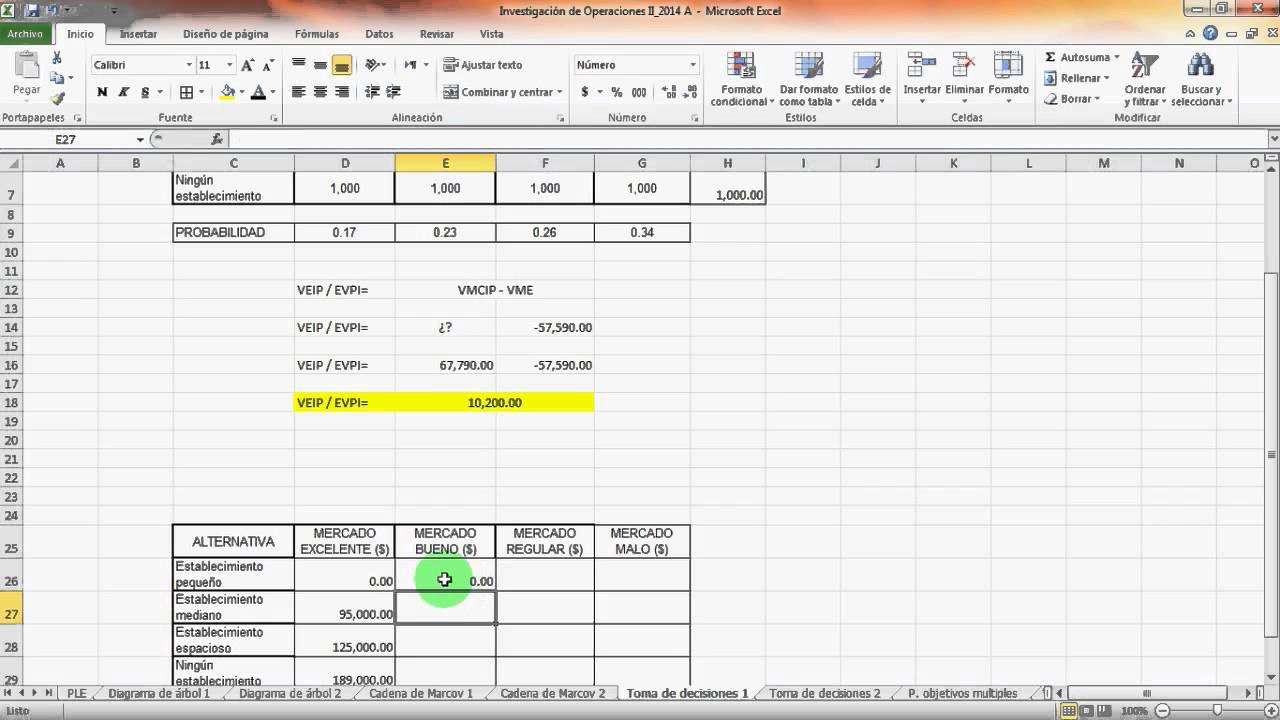This screenshot has height=720, width=1280.
Task: Click the increase indent icon
Action: pos(394,92)
